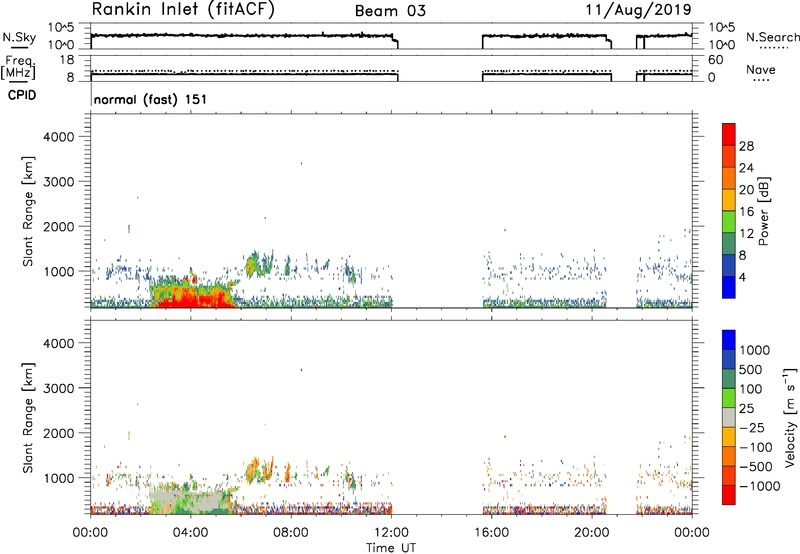Click the date '11/Aug/2019'
The width and height of the screenshot is (800, 554).
[x=638, y=10]
